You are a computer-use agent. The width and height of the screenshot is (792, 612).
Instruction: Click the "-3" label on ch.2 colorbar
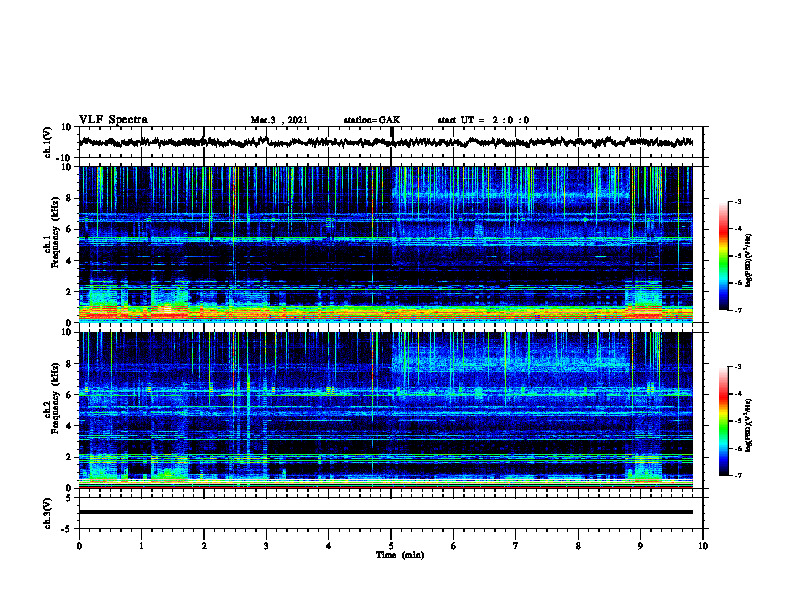(x=738, y=367)
